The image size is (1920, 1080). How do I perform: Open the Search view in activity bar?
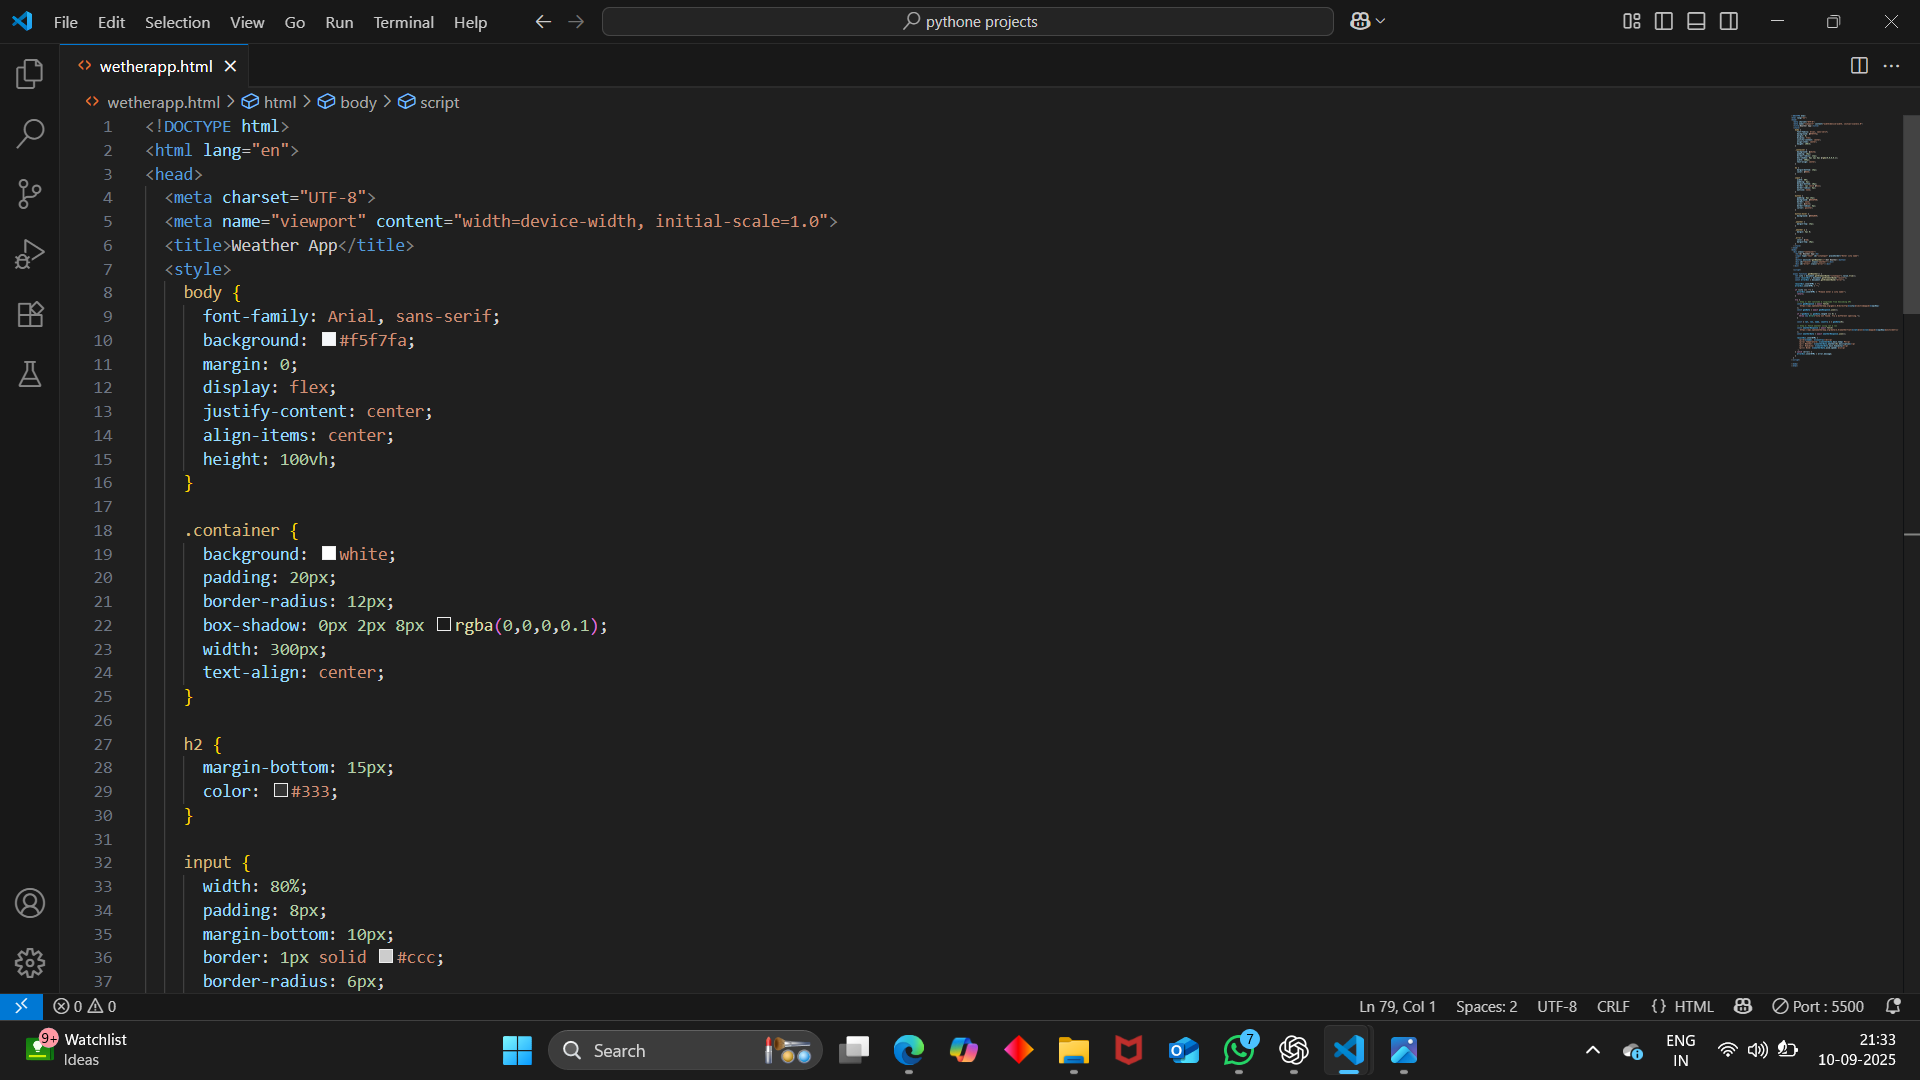[30, 133]
